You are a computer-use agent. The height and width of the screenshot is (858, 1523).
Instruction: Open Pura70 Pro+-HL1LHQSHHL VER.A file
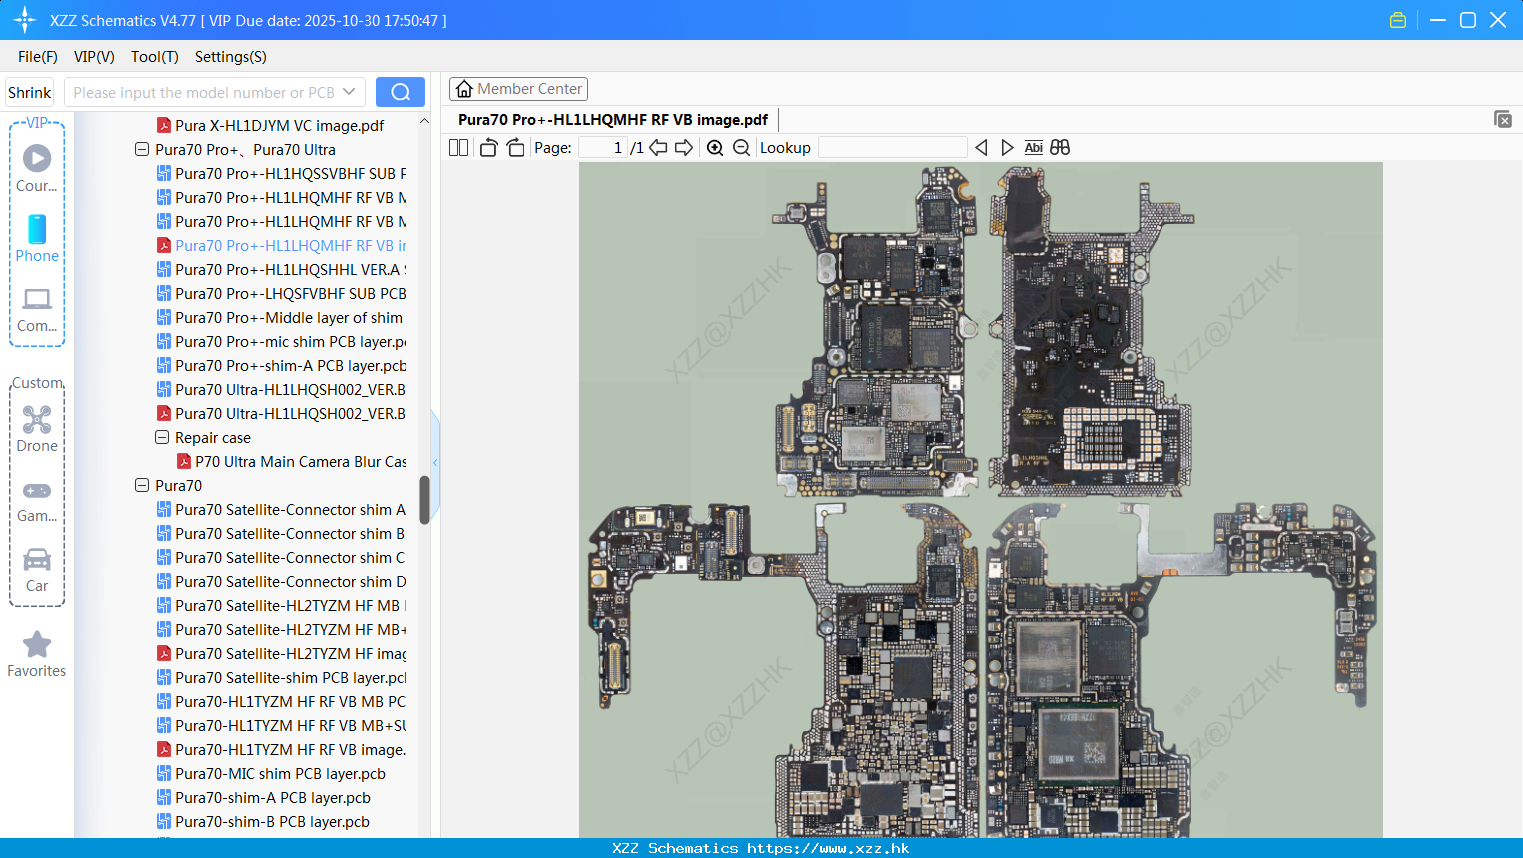(281, 270)
